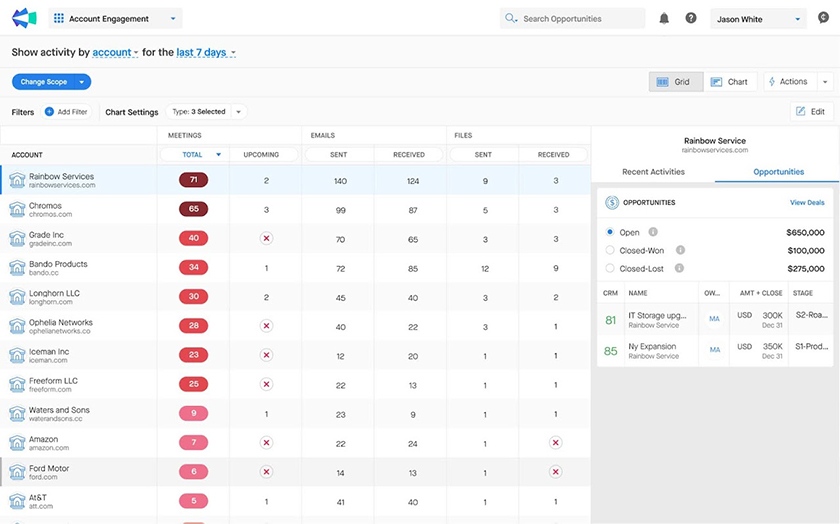The width and height of the screenshot is (840, 524).
Task: Click the Ophelia Networks account building icon
Action: coord(17,326)
